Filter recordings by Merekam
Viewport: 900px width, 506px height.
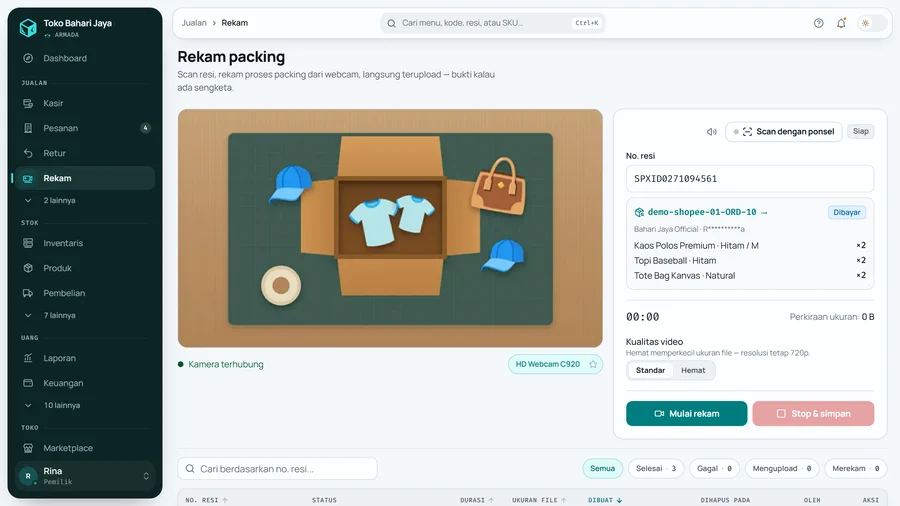click(x=856, y=469)
